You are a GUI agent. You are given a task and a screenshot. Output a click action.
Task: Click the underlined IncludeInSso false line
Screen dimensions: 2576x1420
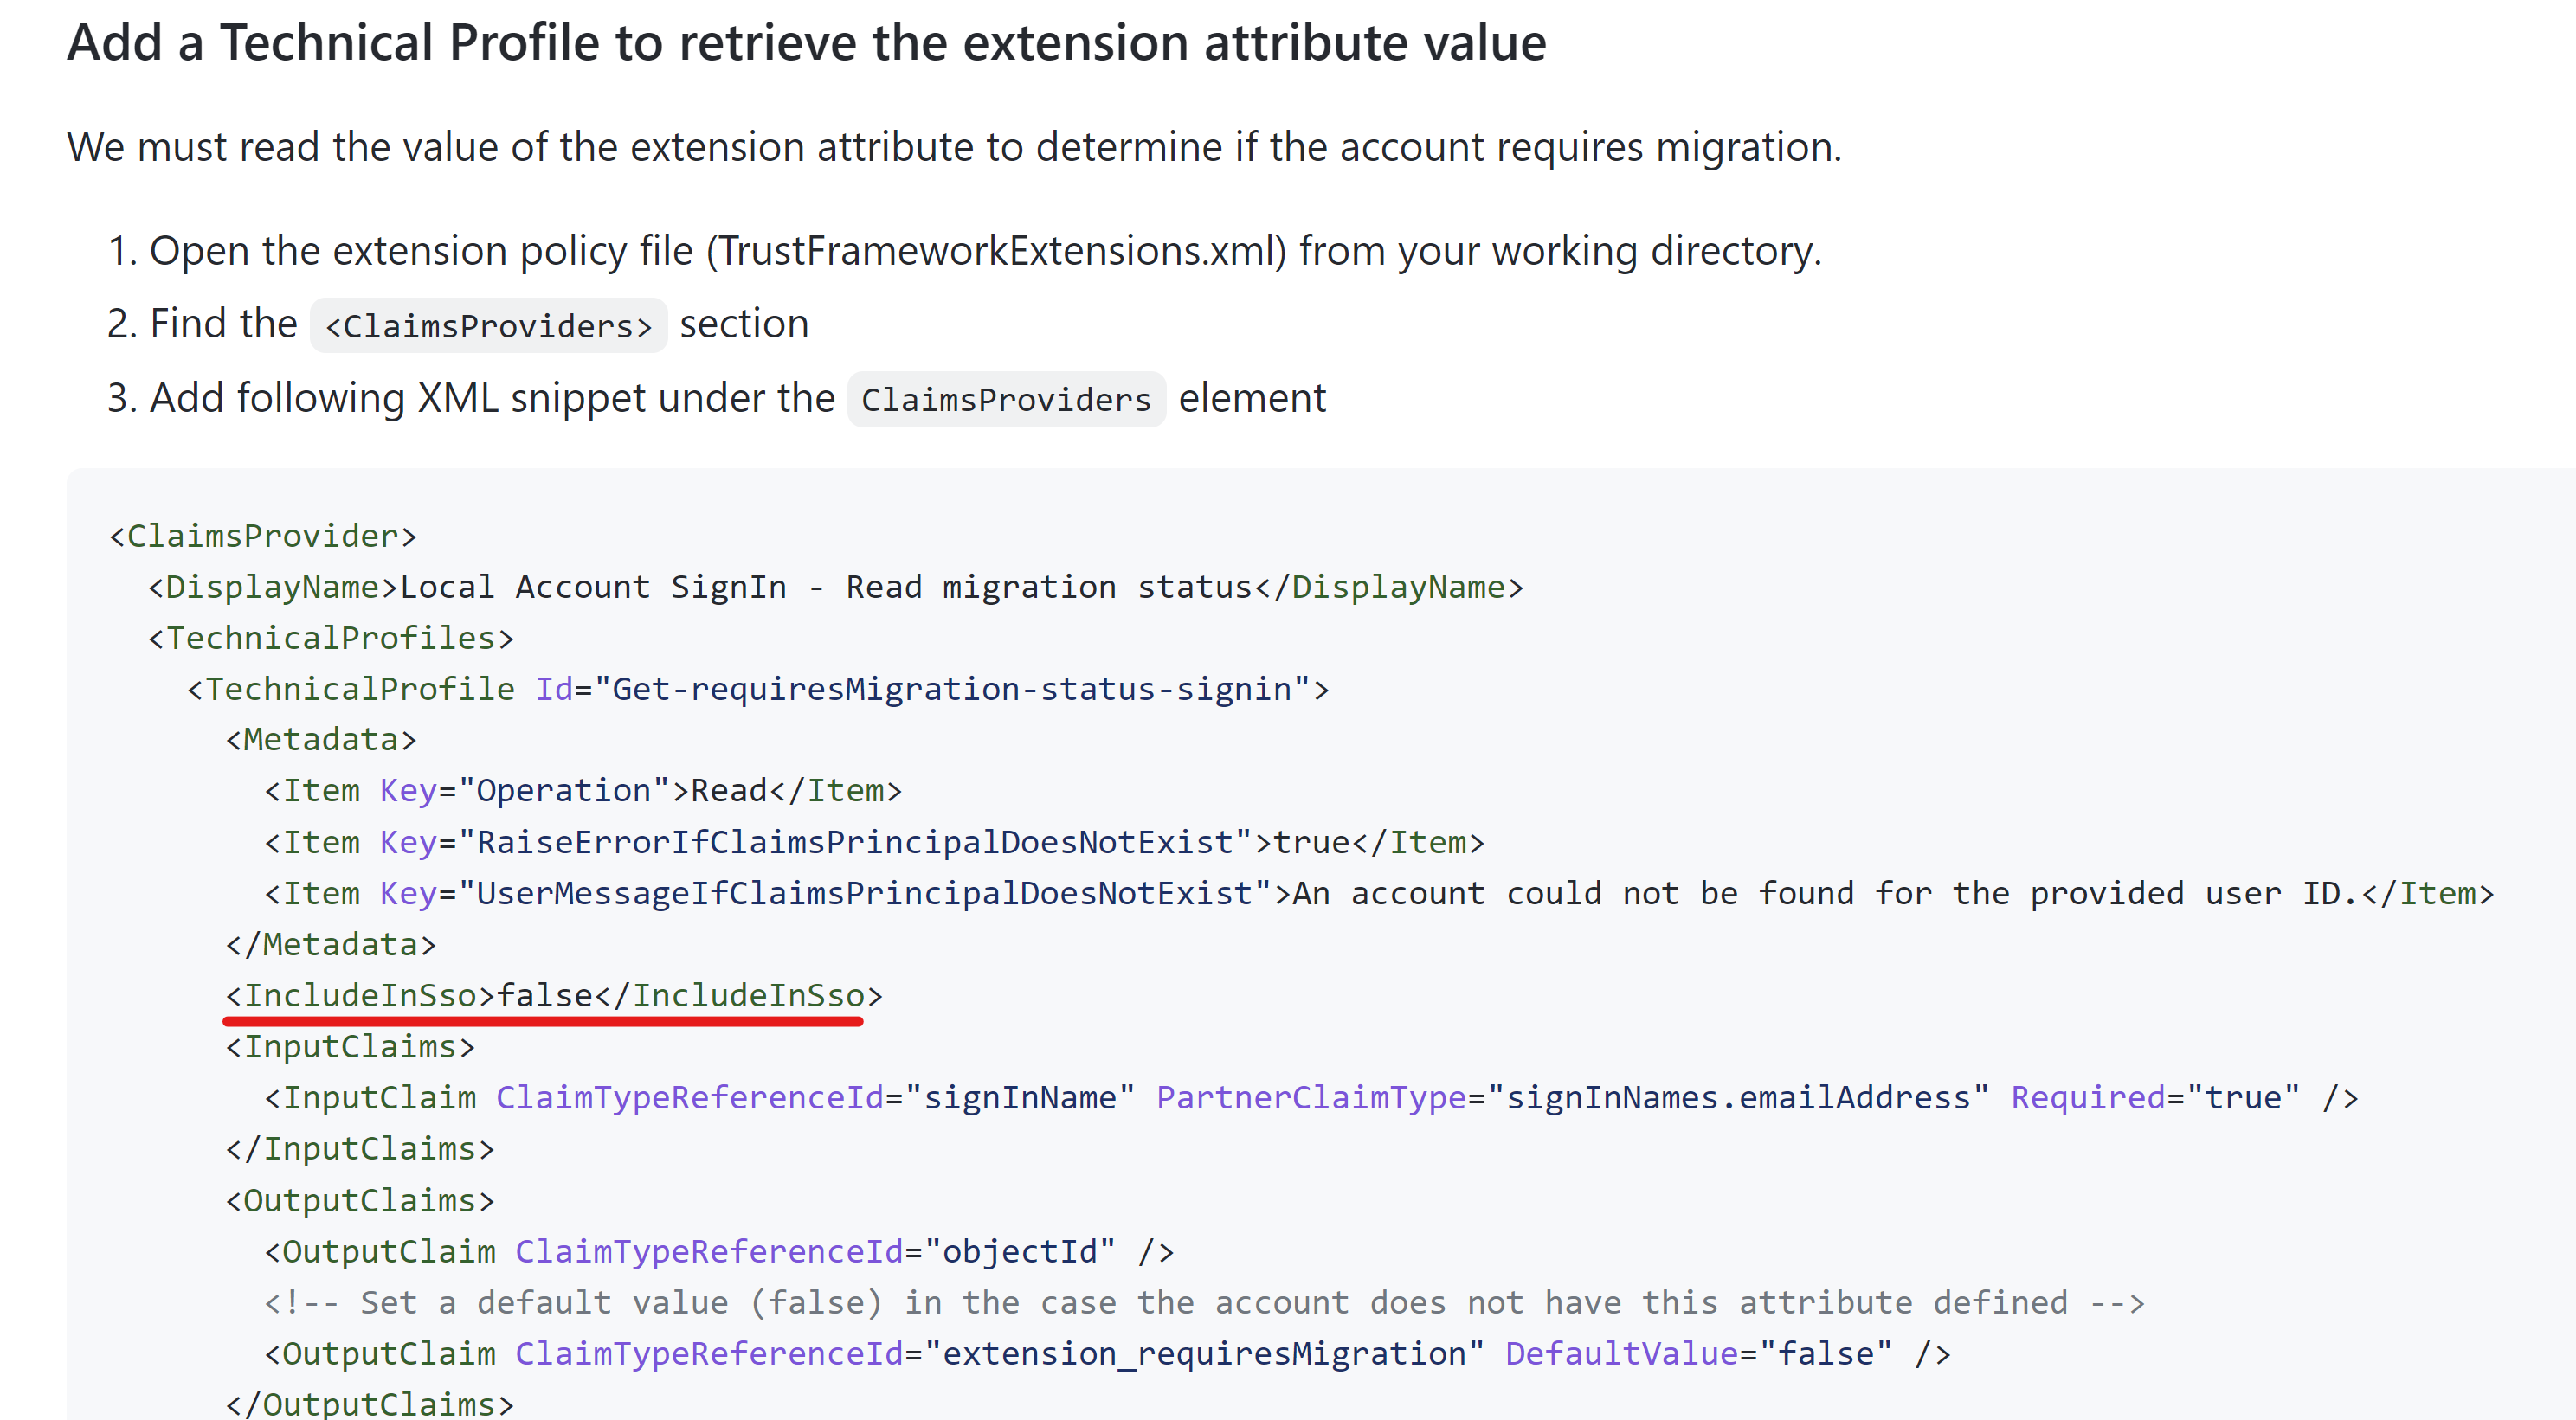553,996
